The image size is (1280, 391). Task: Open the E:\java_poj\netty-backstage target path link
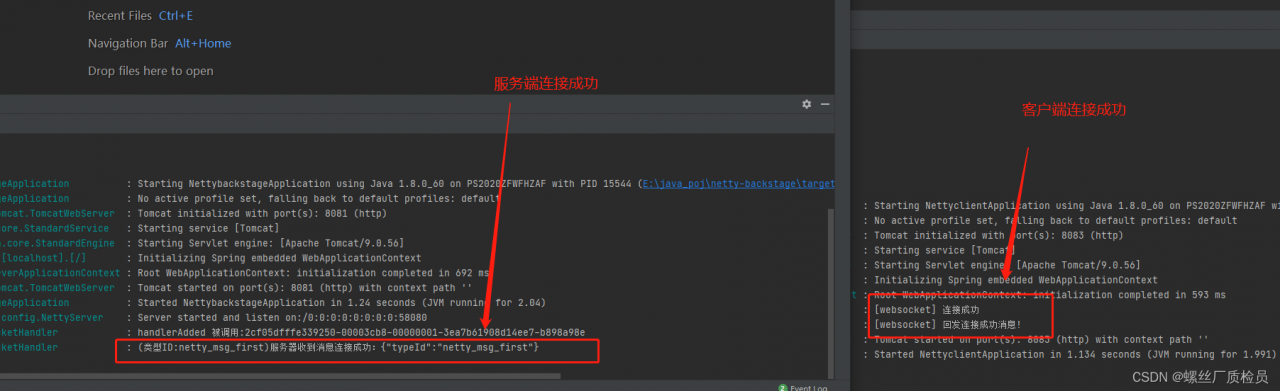coord(738,184)
